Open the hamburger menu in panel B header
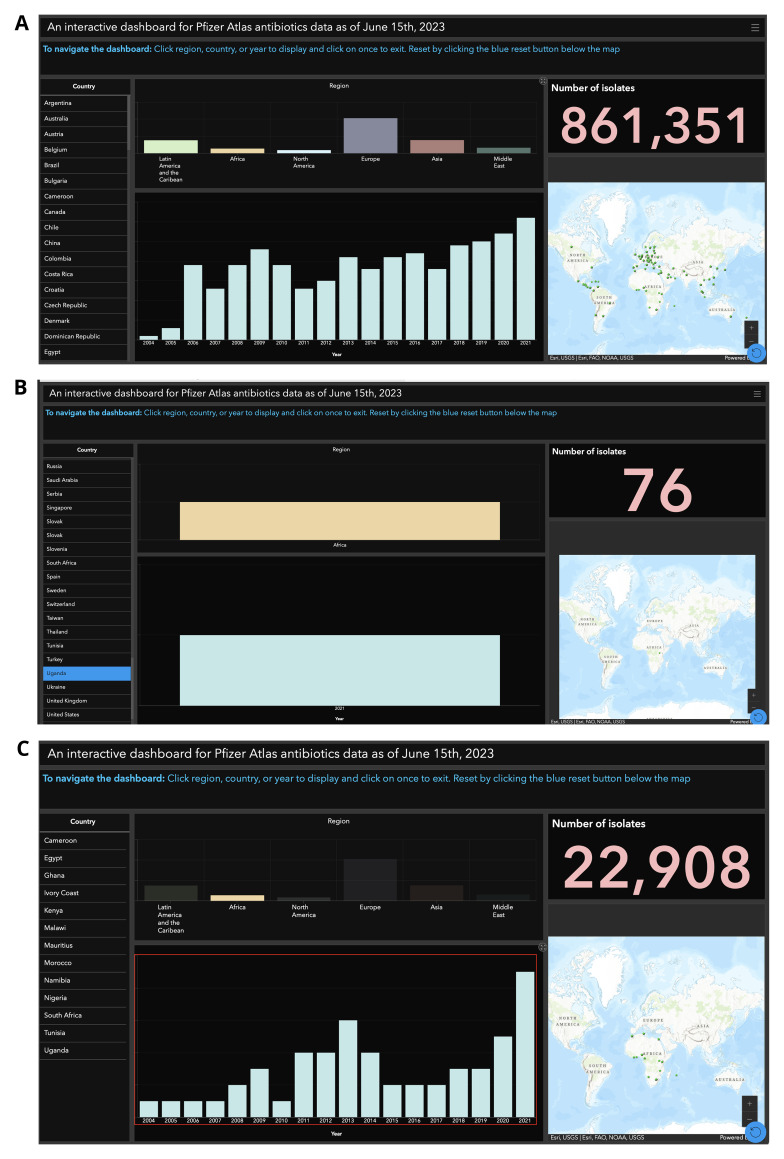Image resolution: width=784 pixels, height=1159 pixels. [x=757, y=394]
